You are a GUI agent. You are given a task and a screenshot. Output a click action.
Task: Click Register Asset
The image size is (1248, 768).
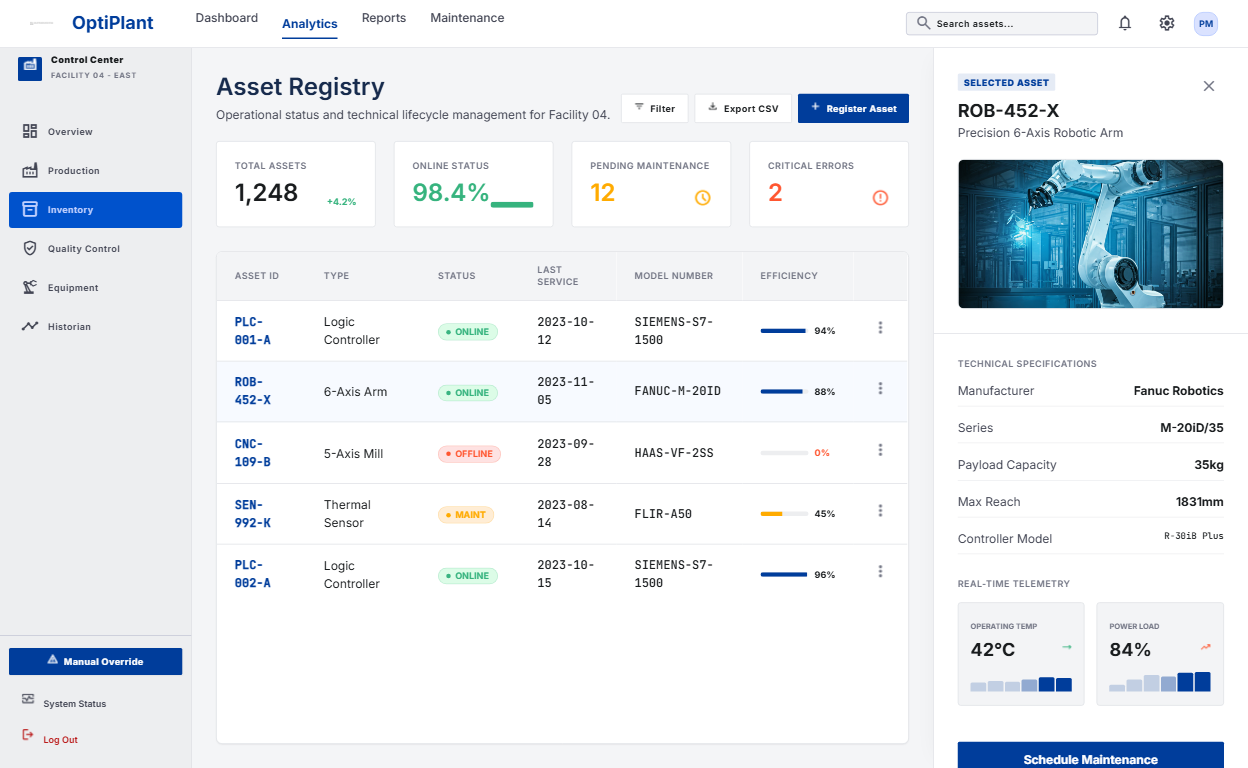pyautogui.click(x=853, y=108)
